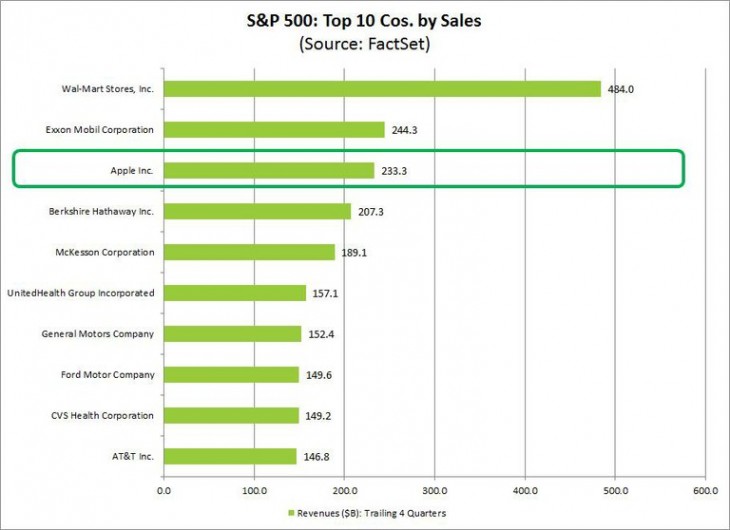Click the CVS Health Corporation label

click(103, 415)
